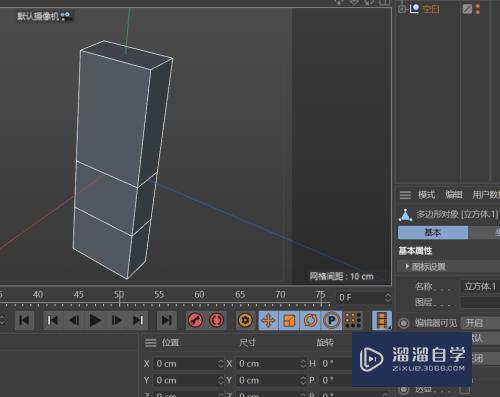Open coordinates panel hamburger menu
The width and height of the screenshot is (500, 397).
click(x=151, y=343)
